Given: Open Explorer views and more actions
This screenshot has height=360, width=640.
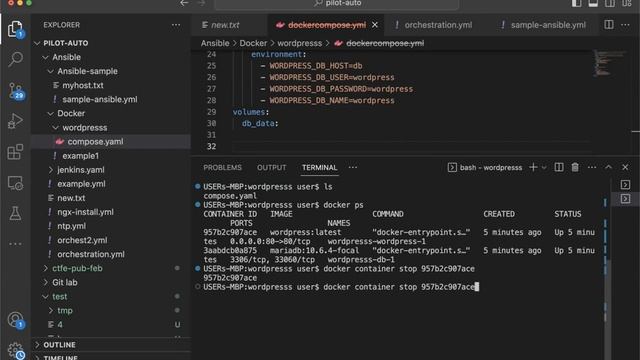Looking at the screenshot, I should [x=176, y=25].
